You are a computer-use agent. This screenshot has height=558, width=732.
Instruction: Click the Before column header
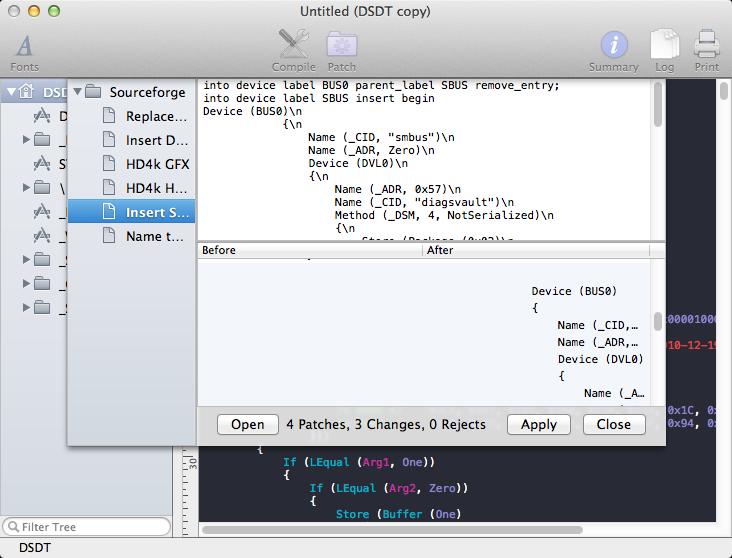point(310,250)
